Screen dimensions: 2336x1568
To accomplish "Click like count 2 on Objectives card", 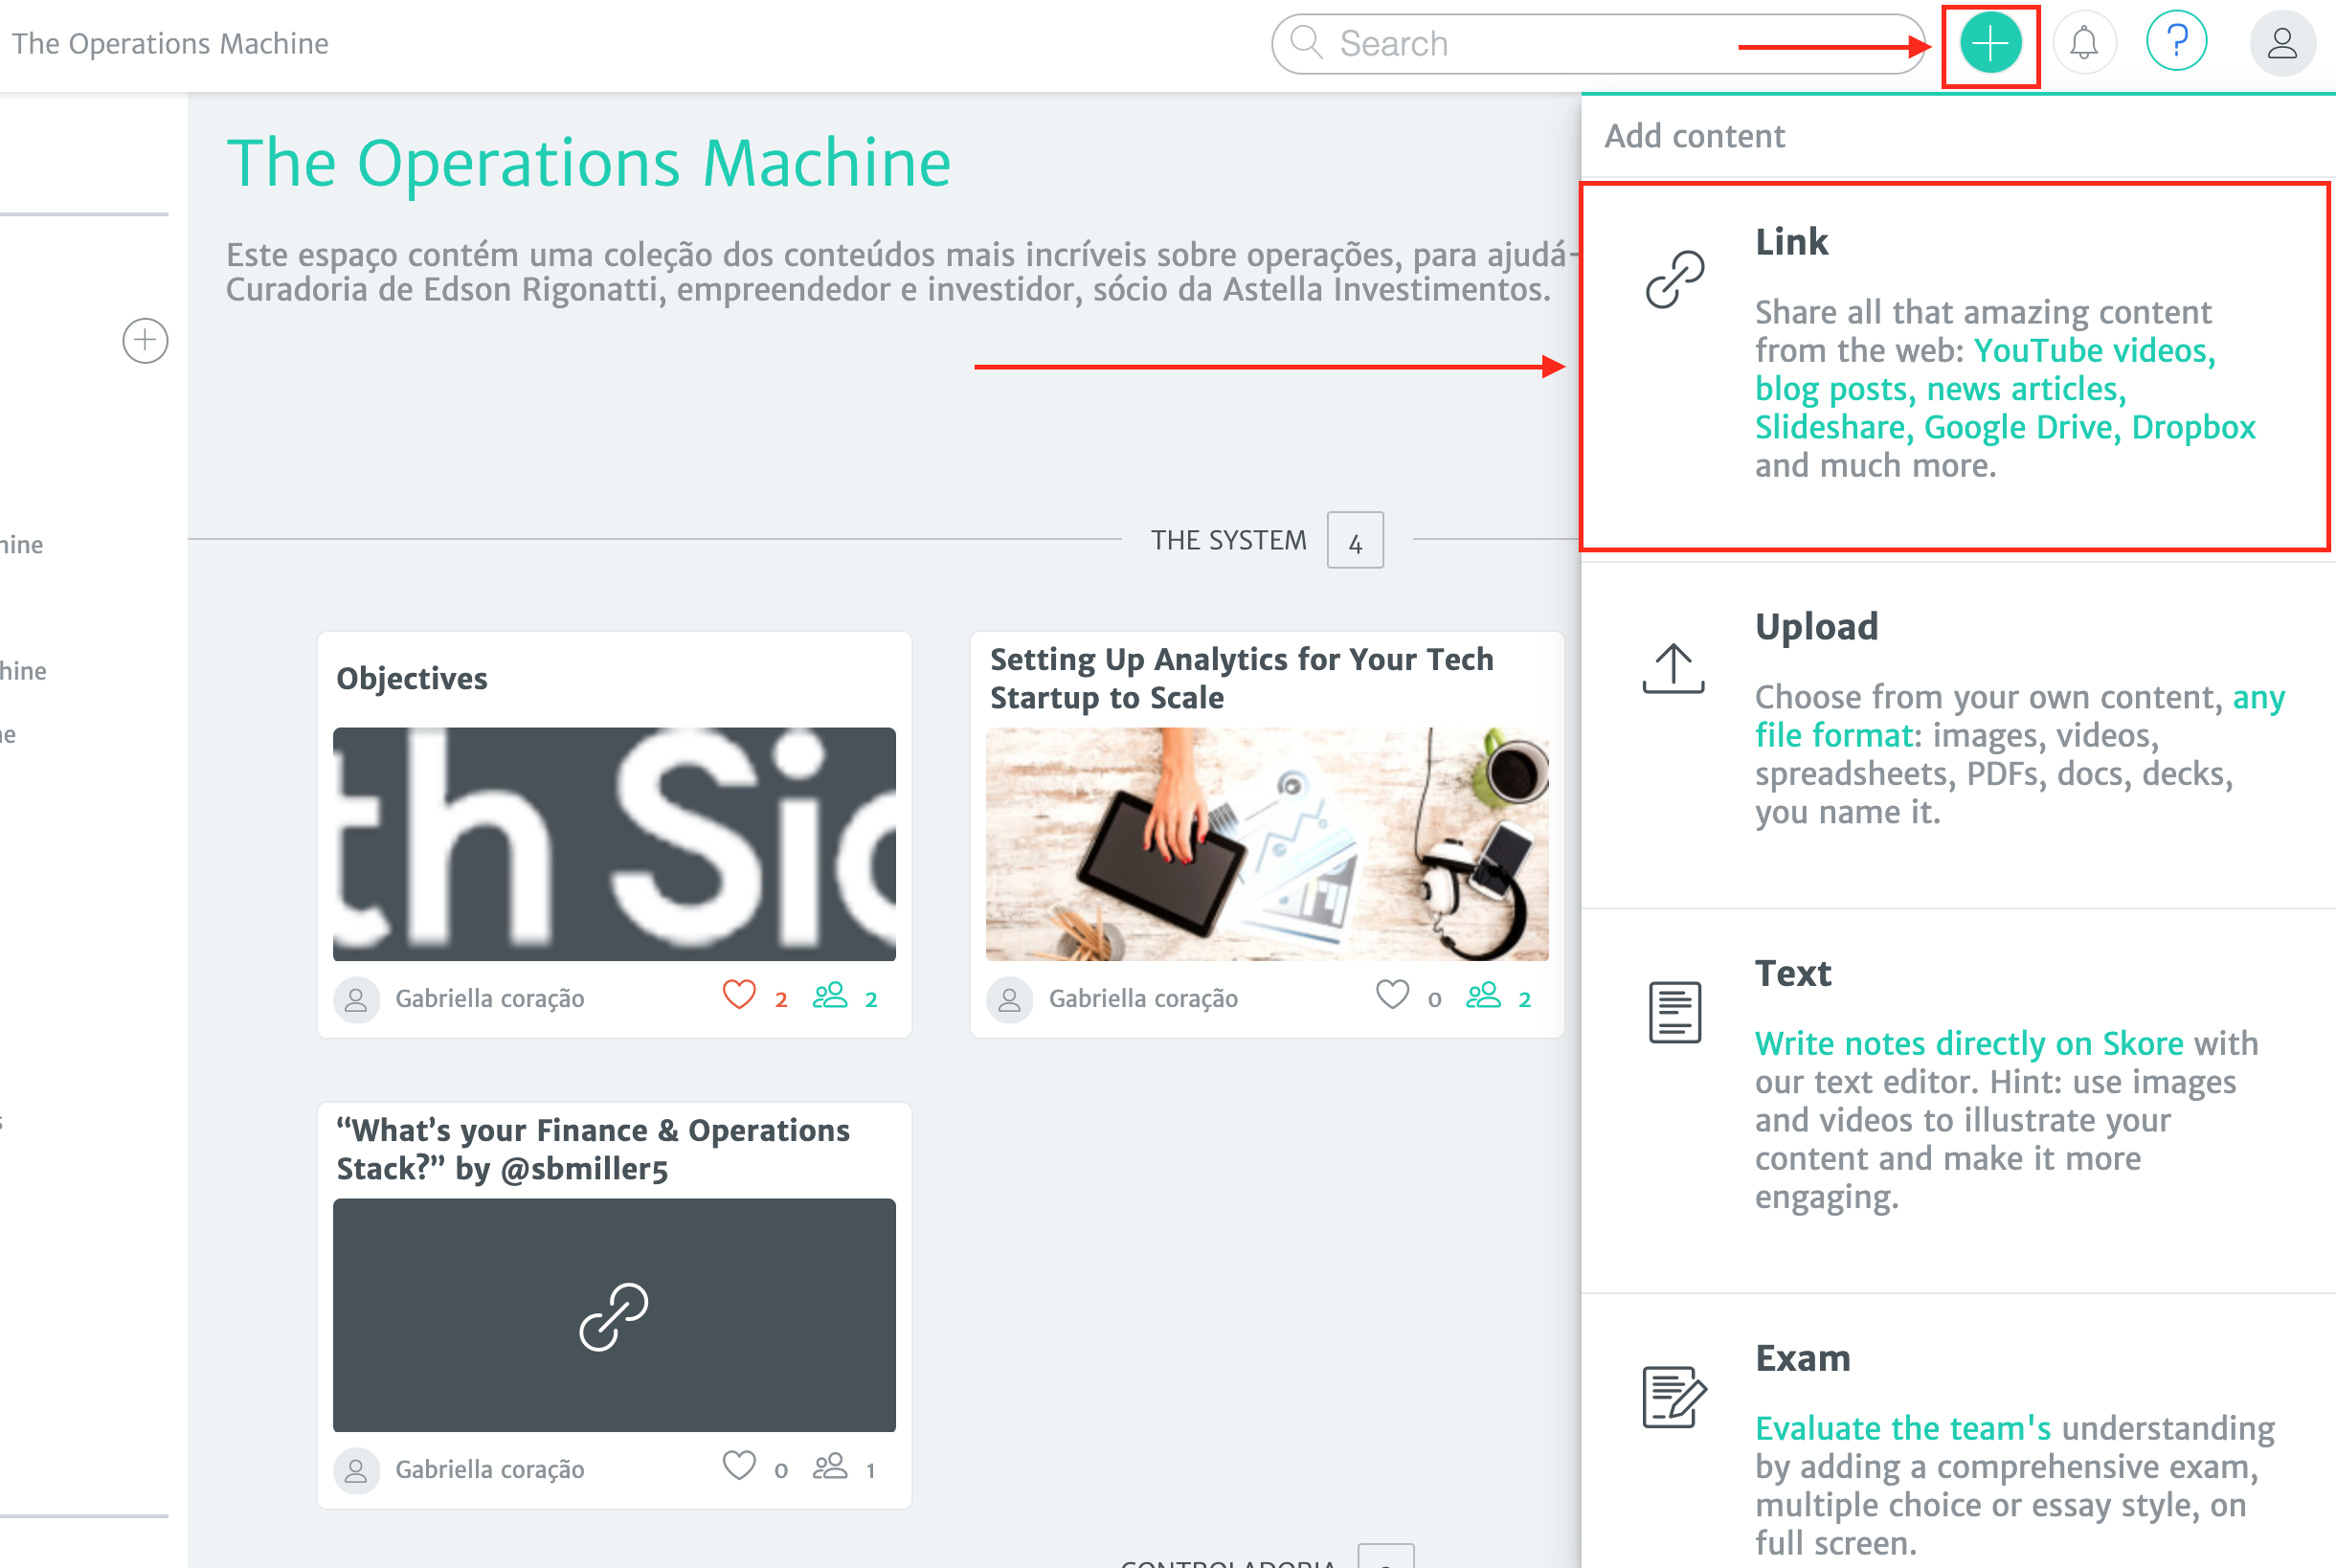I will coord(781,1000).
